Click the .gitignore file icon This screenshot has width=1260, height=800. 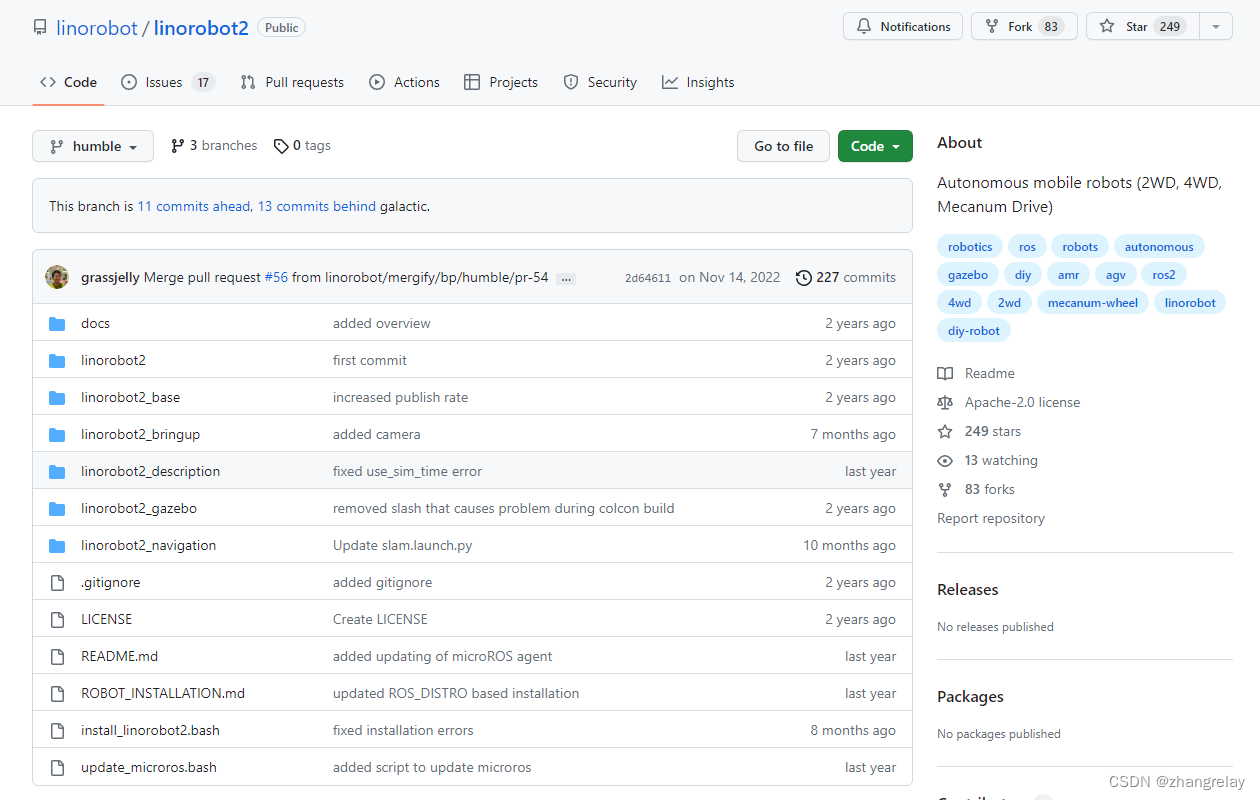point(57,582)
